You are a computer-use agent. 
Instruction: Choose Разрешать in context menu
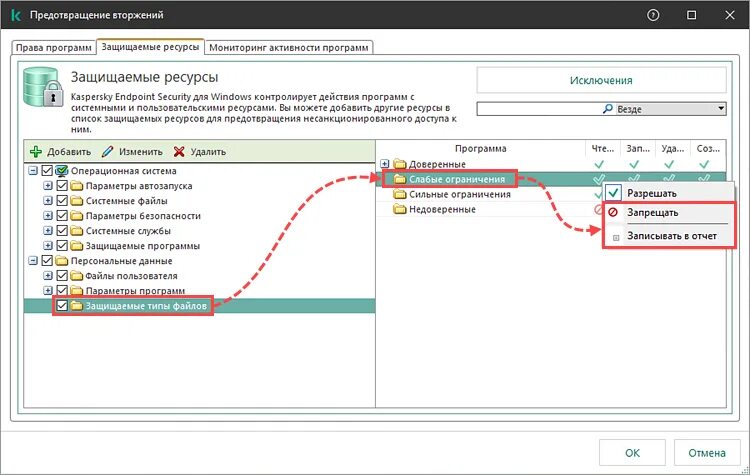tap(669, 193)
